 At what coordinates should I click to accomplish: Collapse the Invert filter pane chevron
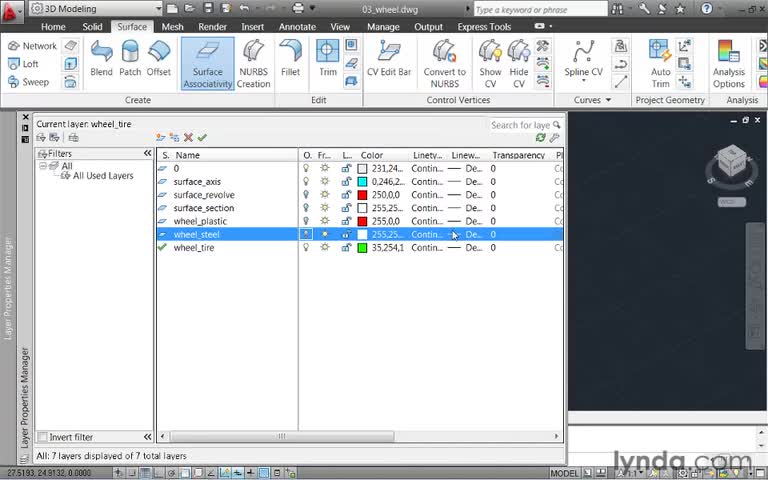tap(147, 436)
